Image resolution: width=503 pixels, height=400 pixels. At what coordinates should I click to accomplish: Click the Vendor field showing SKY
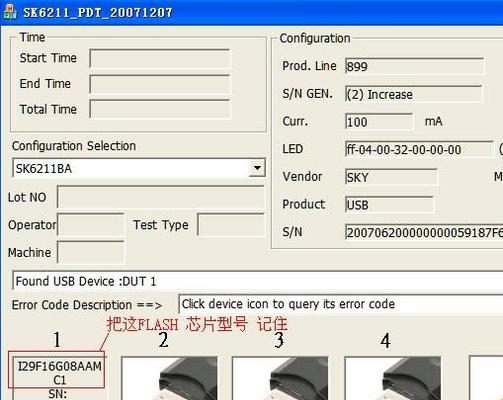[x=391, y=177]
